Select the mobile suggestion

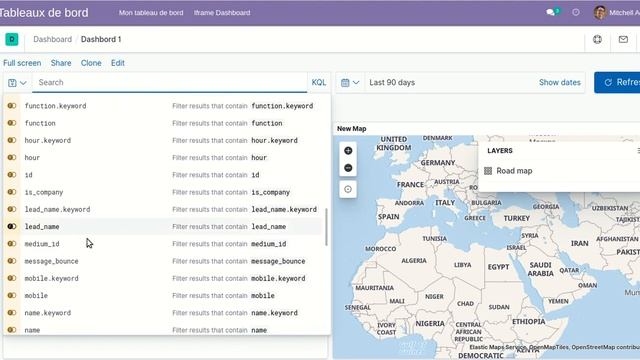coord(164,295)
